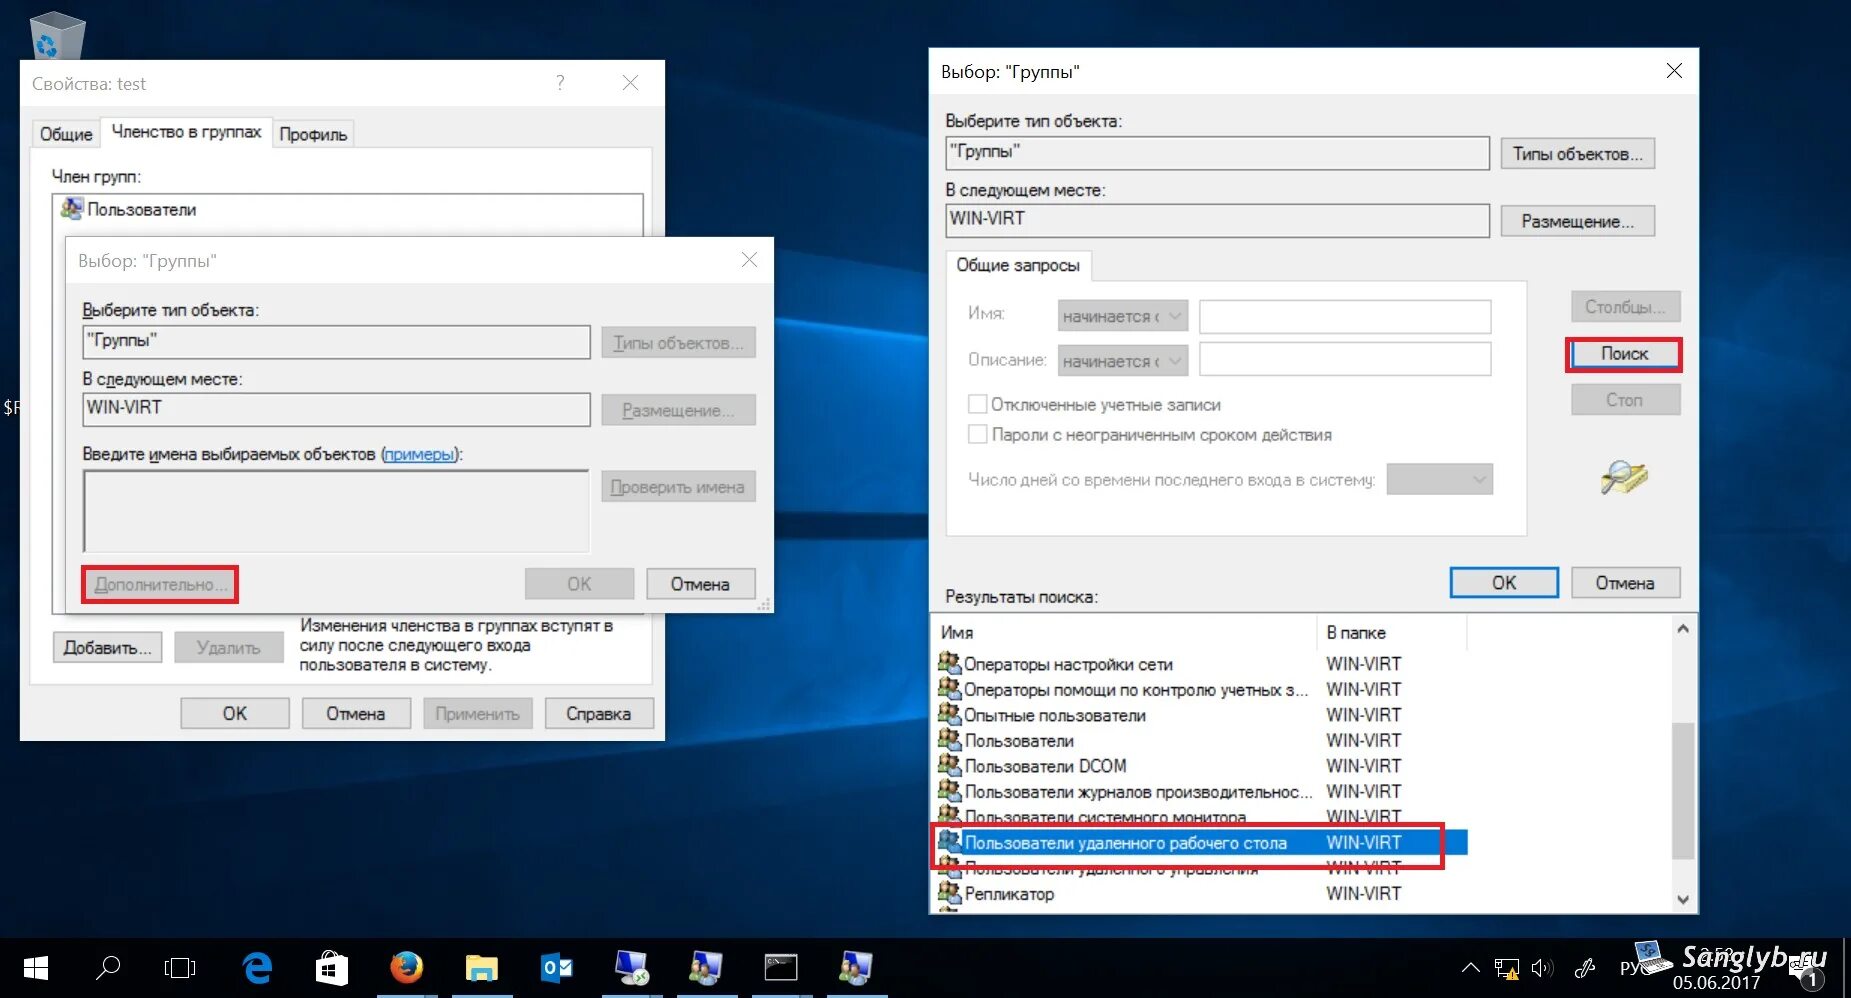Open the Recycle Bin desktop icon
The height and width of the screenshot is (998, 1851).
pyautogui.click(x=57, y=35)
